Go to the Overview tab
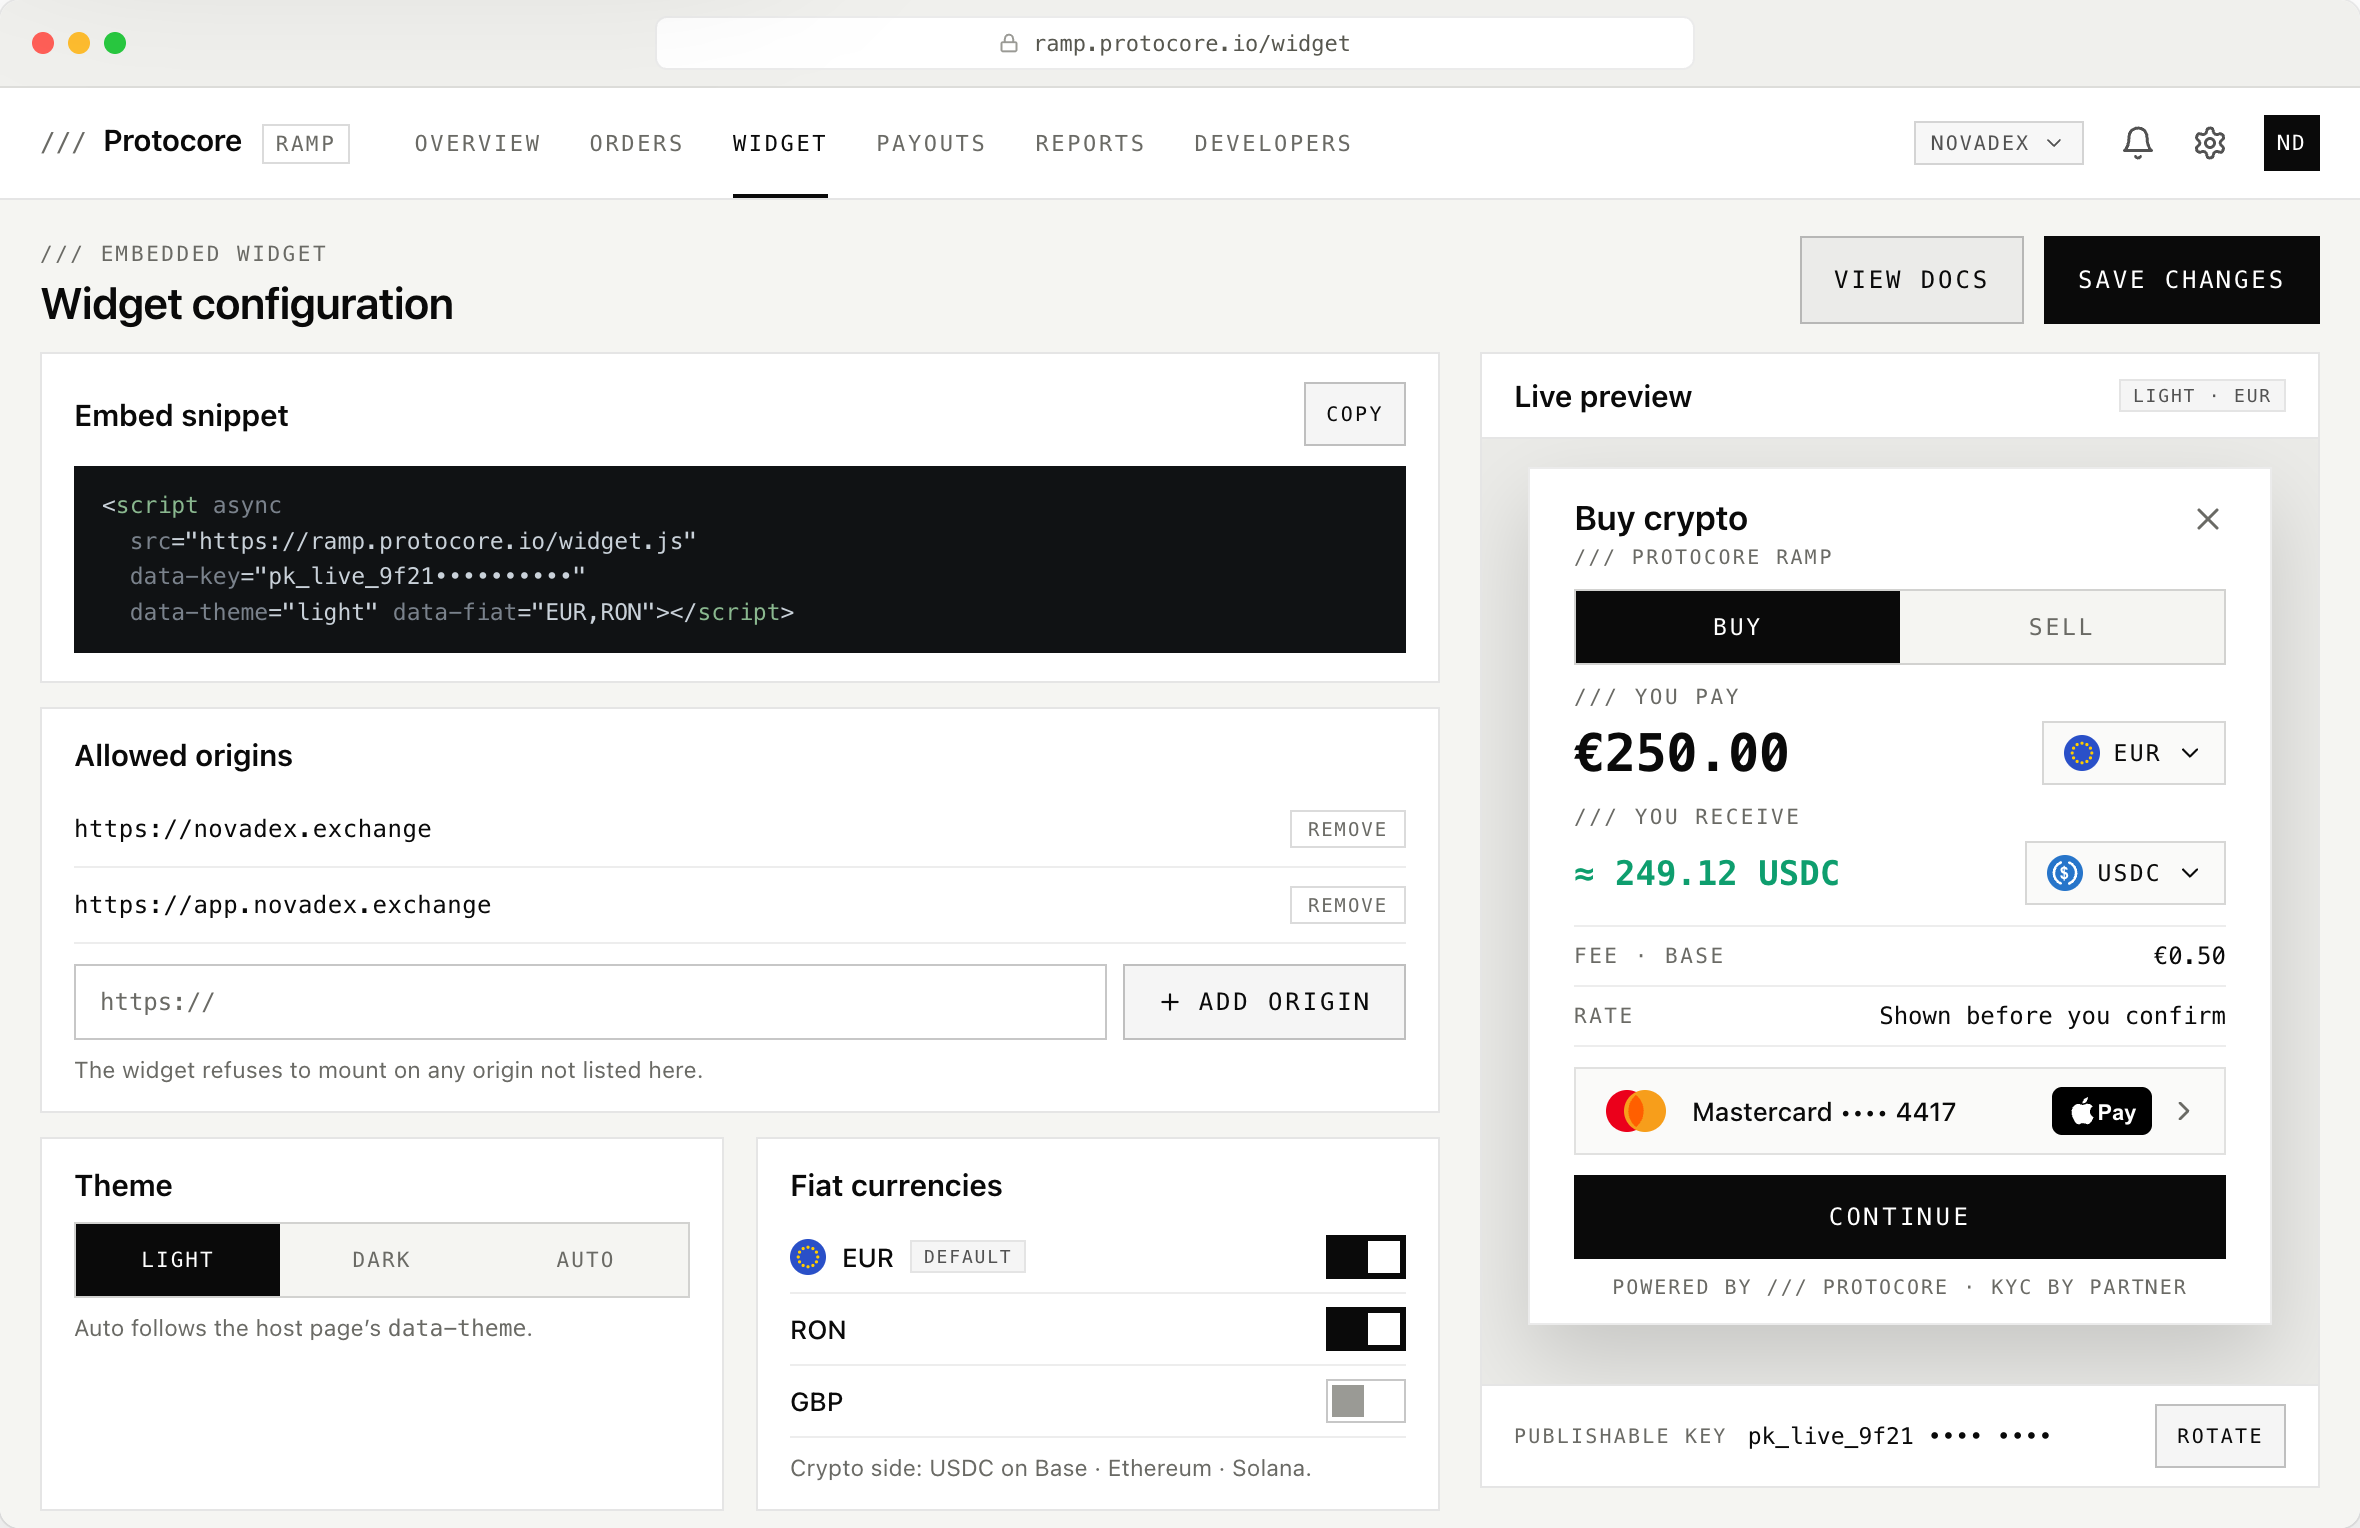Image resolution: width=2360 pixels, height=1528 pixels. point(478,143)
